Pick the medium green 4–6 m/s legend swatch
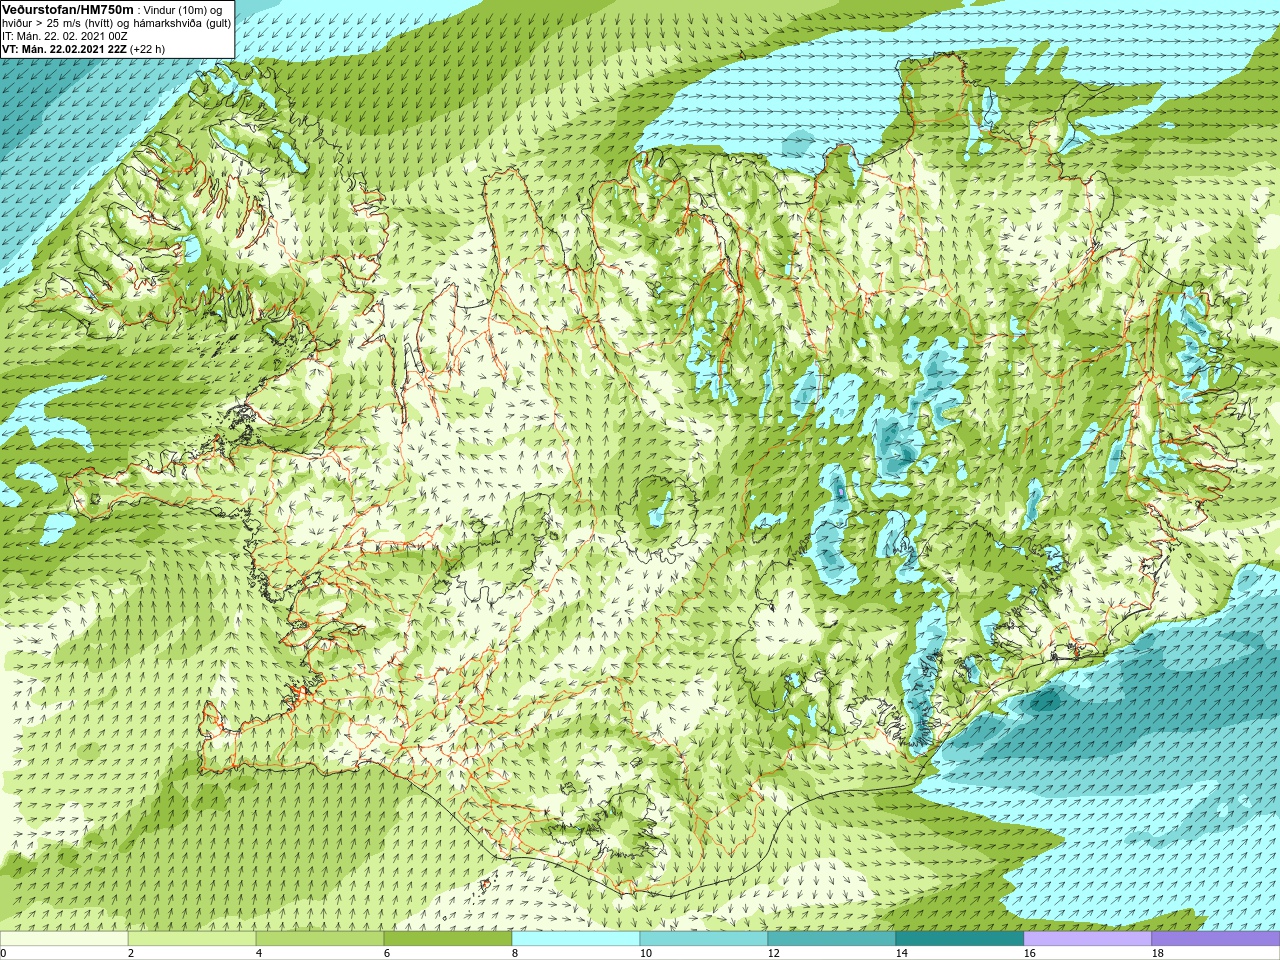The width and height of the screenshot is (1280, 960). [x=320, y=939]
